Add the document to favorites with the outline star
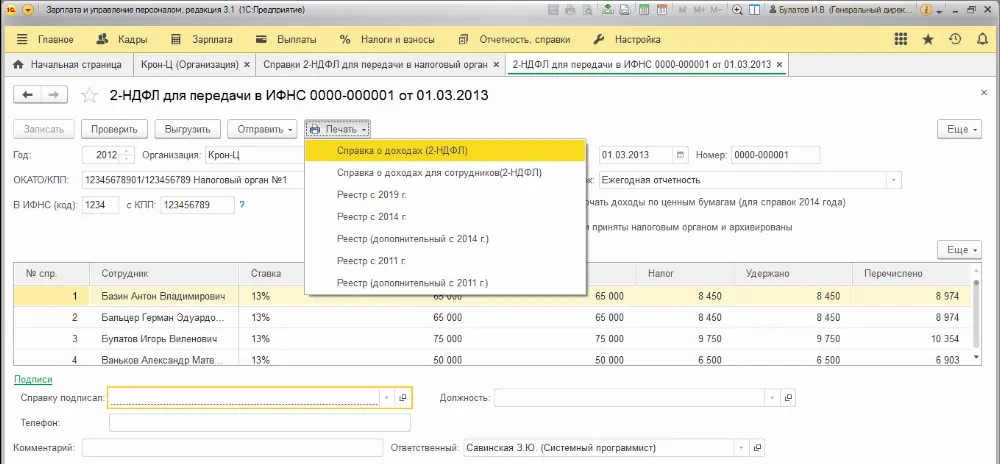This screenshot has width=1000, height=464. 89,96
